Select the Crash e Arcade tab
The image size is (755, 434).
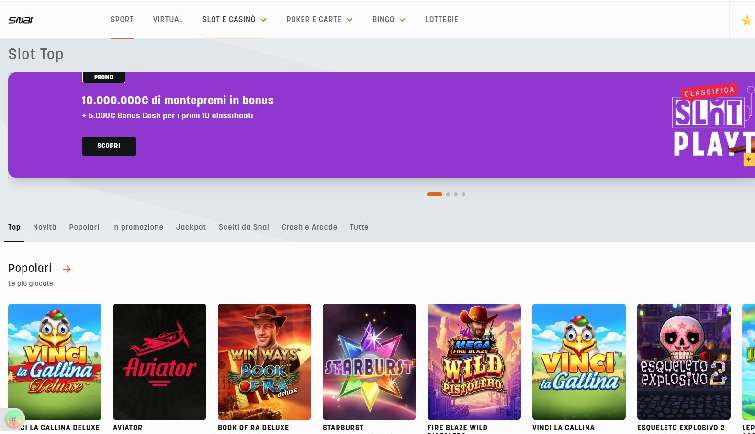(x=309, y=227)
